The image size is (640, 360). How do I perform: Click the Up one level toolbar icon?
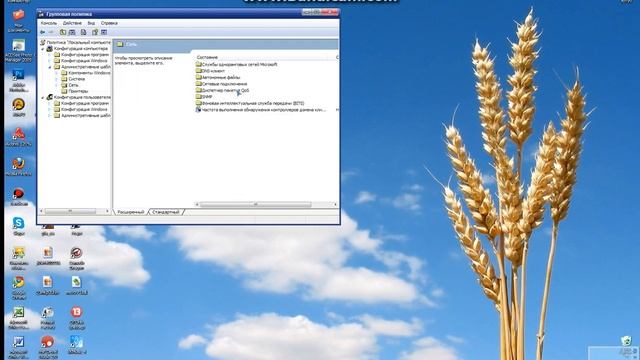point(63,32)
